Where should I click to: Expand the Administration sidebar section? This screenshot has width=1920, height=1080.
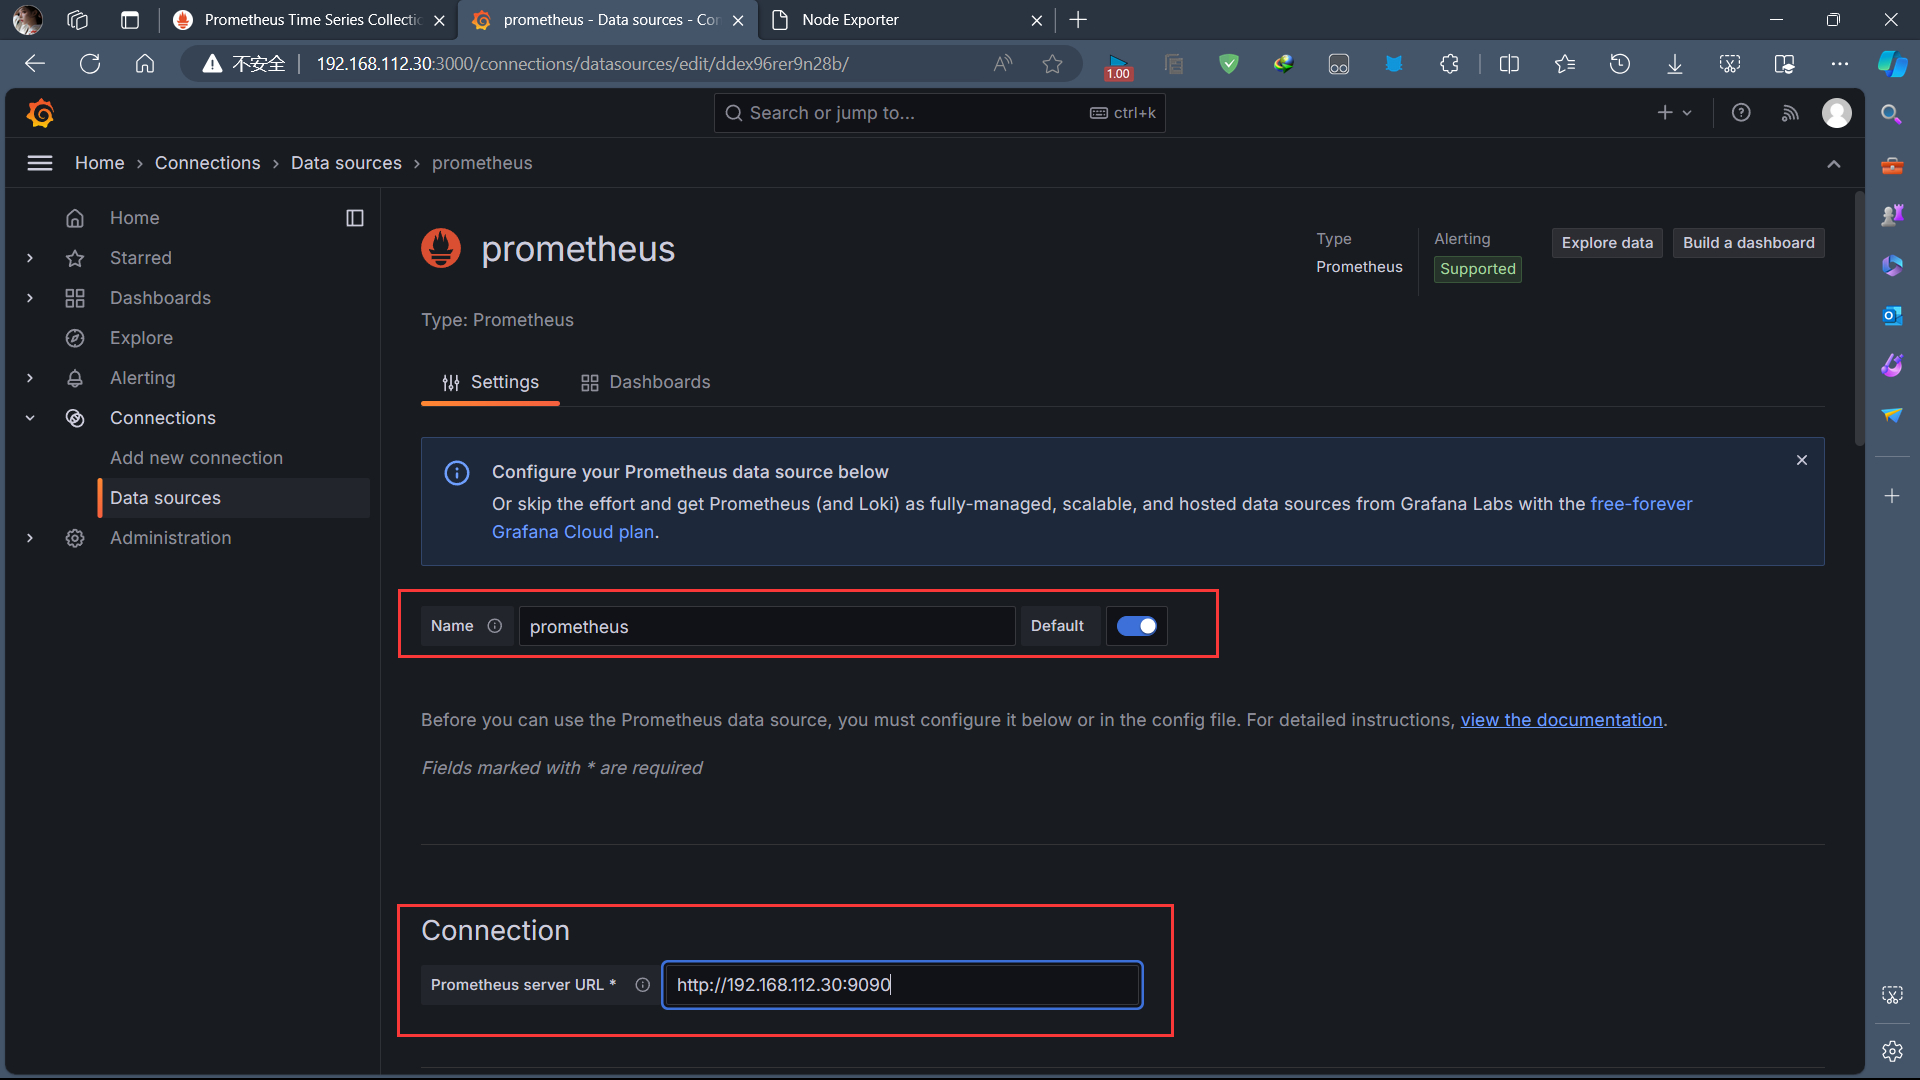pos(30,538)
